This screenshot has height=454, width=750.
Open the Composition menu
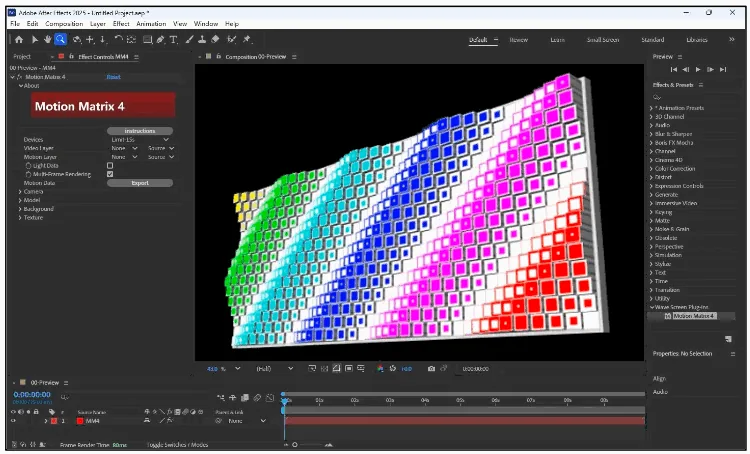point(64,23)
